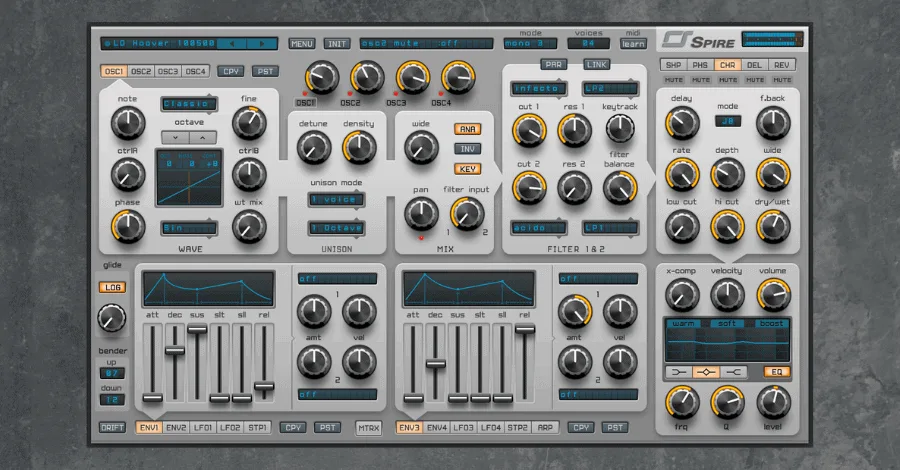Click the pan knob in MIX
The width and height of the screenshot is (900, 470).
click(x=421, y=213)
